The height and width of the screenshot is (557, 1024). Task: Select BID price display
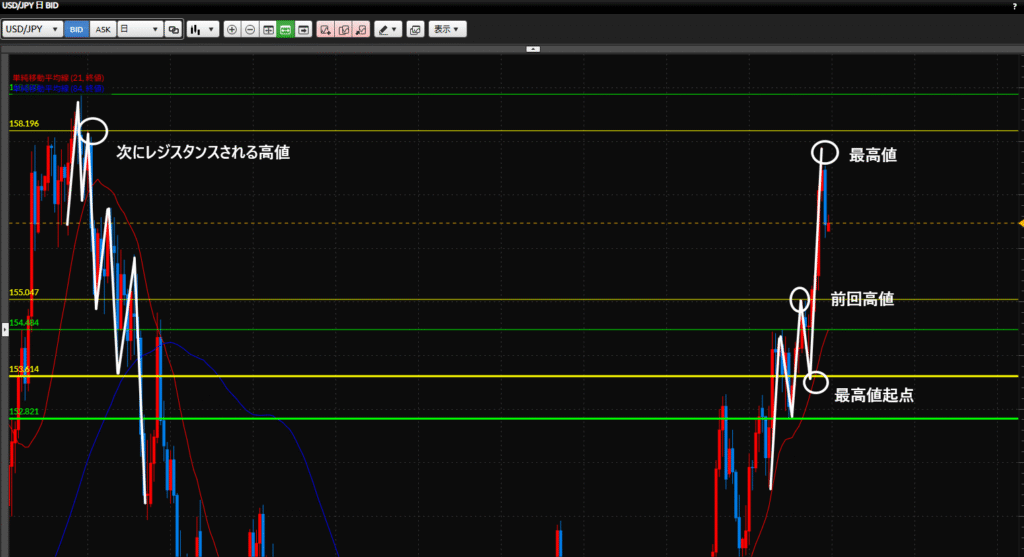click(x=76, y=30)
